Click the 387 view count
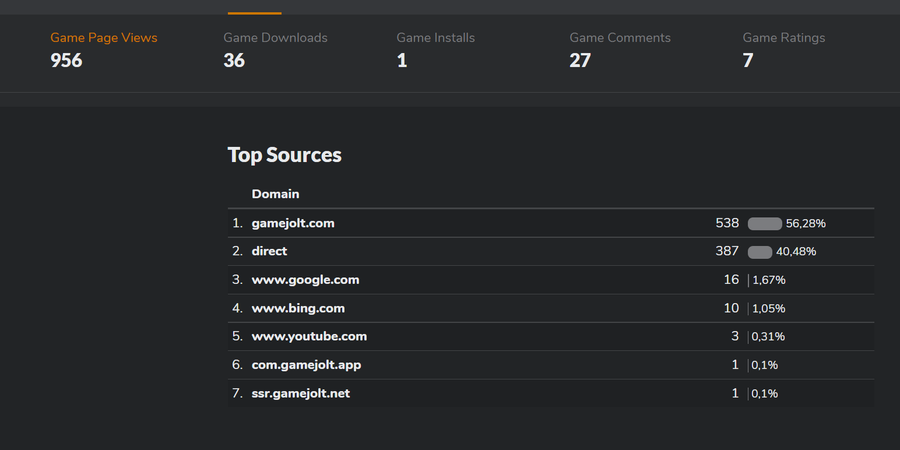The width and height of the screenshot is (900, 450). point(727,251)
